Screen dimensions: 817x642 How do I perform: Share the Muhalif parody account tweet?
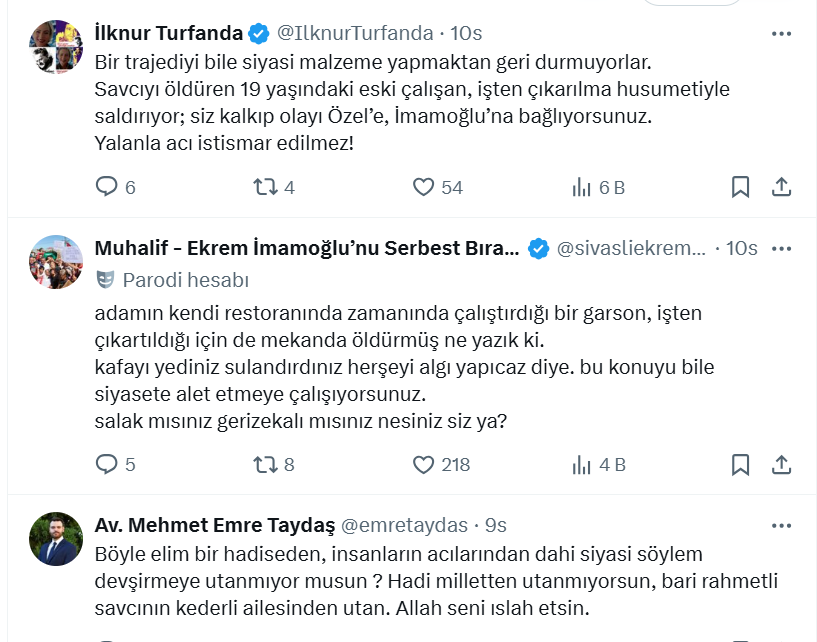782,464
